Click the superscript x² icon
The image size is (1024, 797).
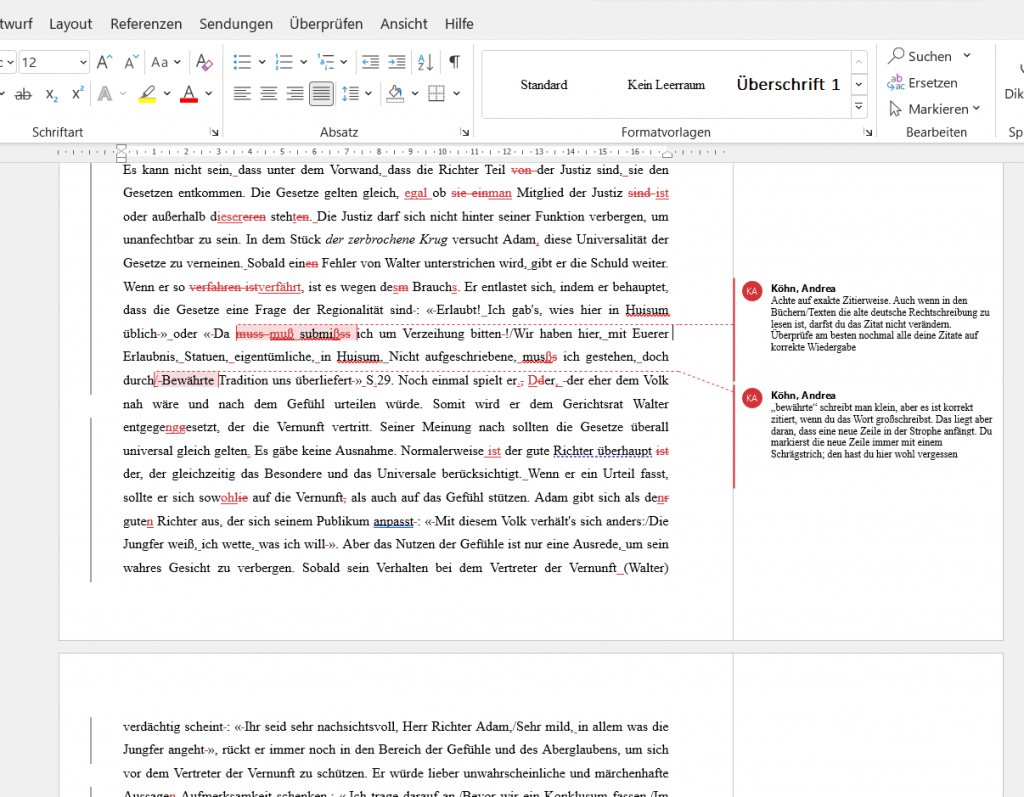tap(77, 94)
